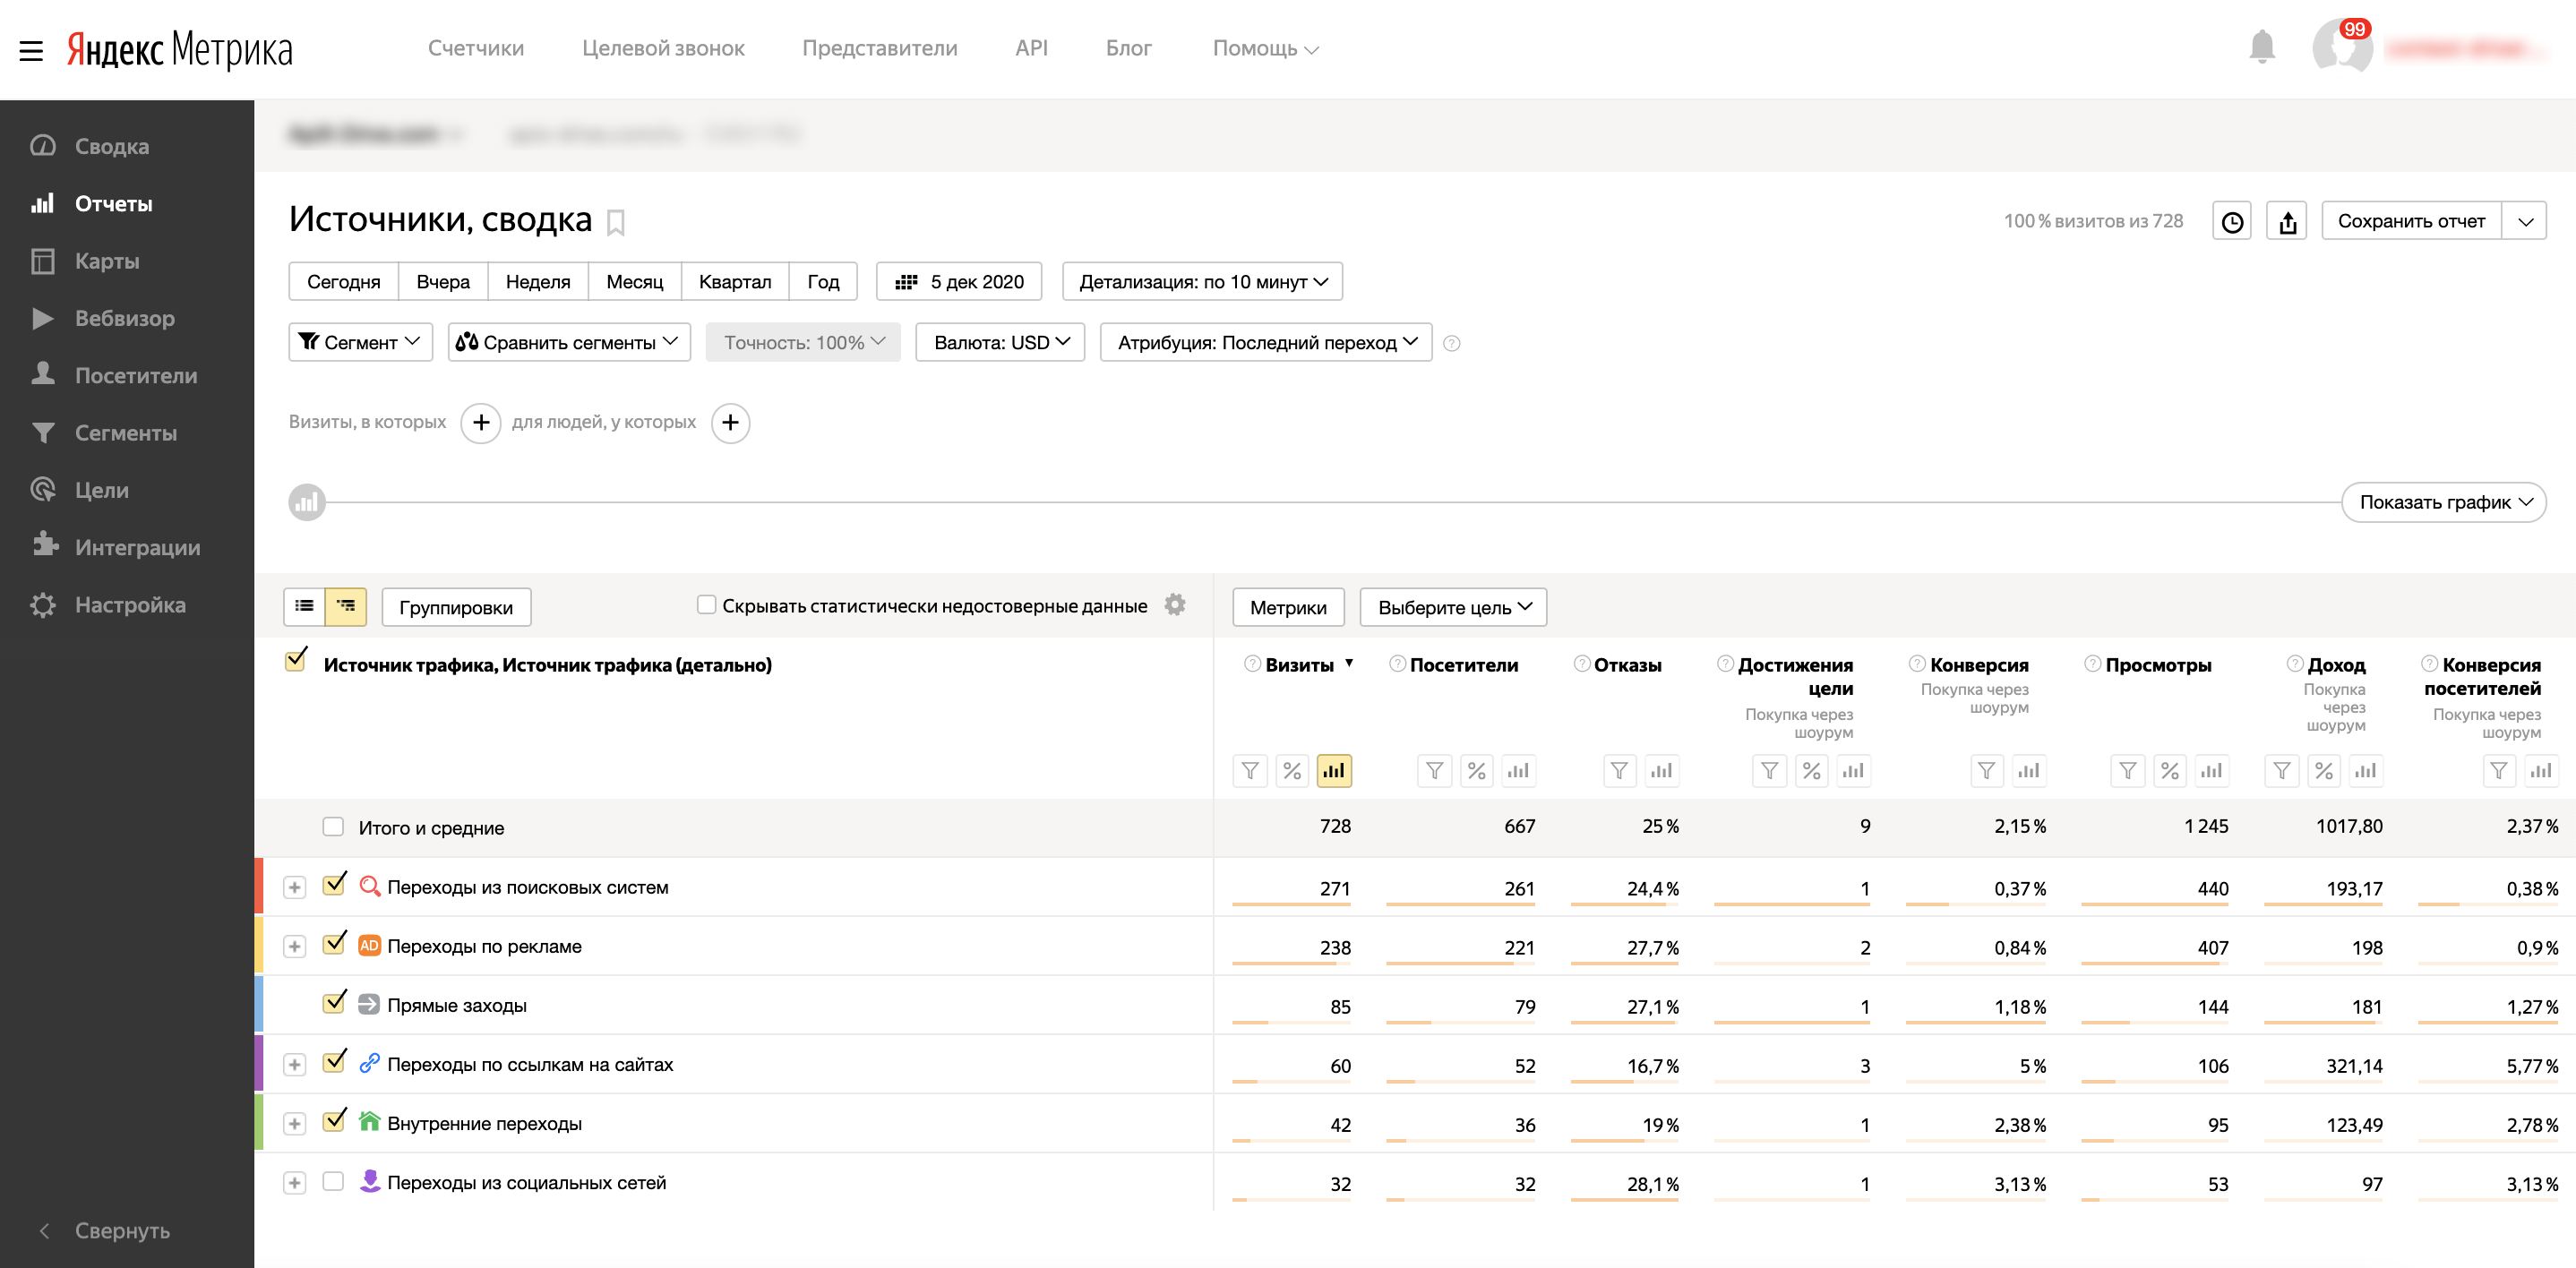Uncheck Переходы по ссылкам на сайтах checkbox
This screenshot has height=1268, width=2576.
[334, 1061]
